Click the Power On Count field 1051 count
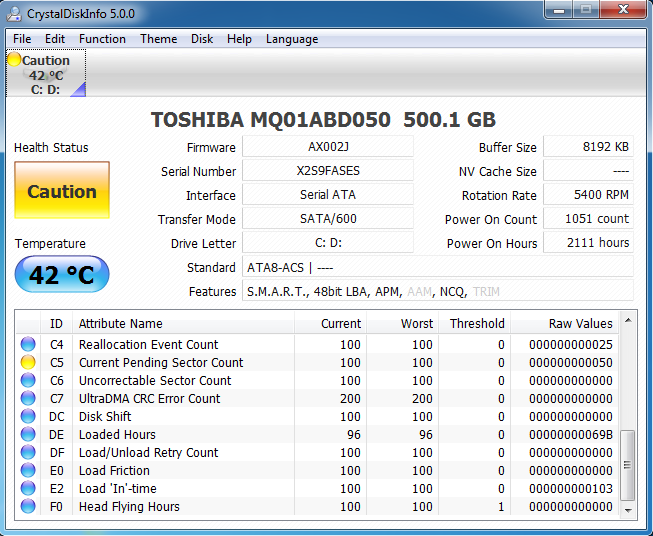Viewport: 653px width, 536px height. coord(588,219)
